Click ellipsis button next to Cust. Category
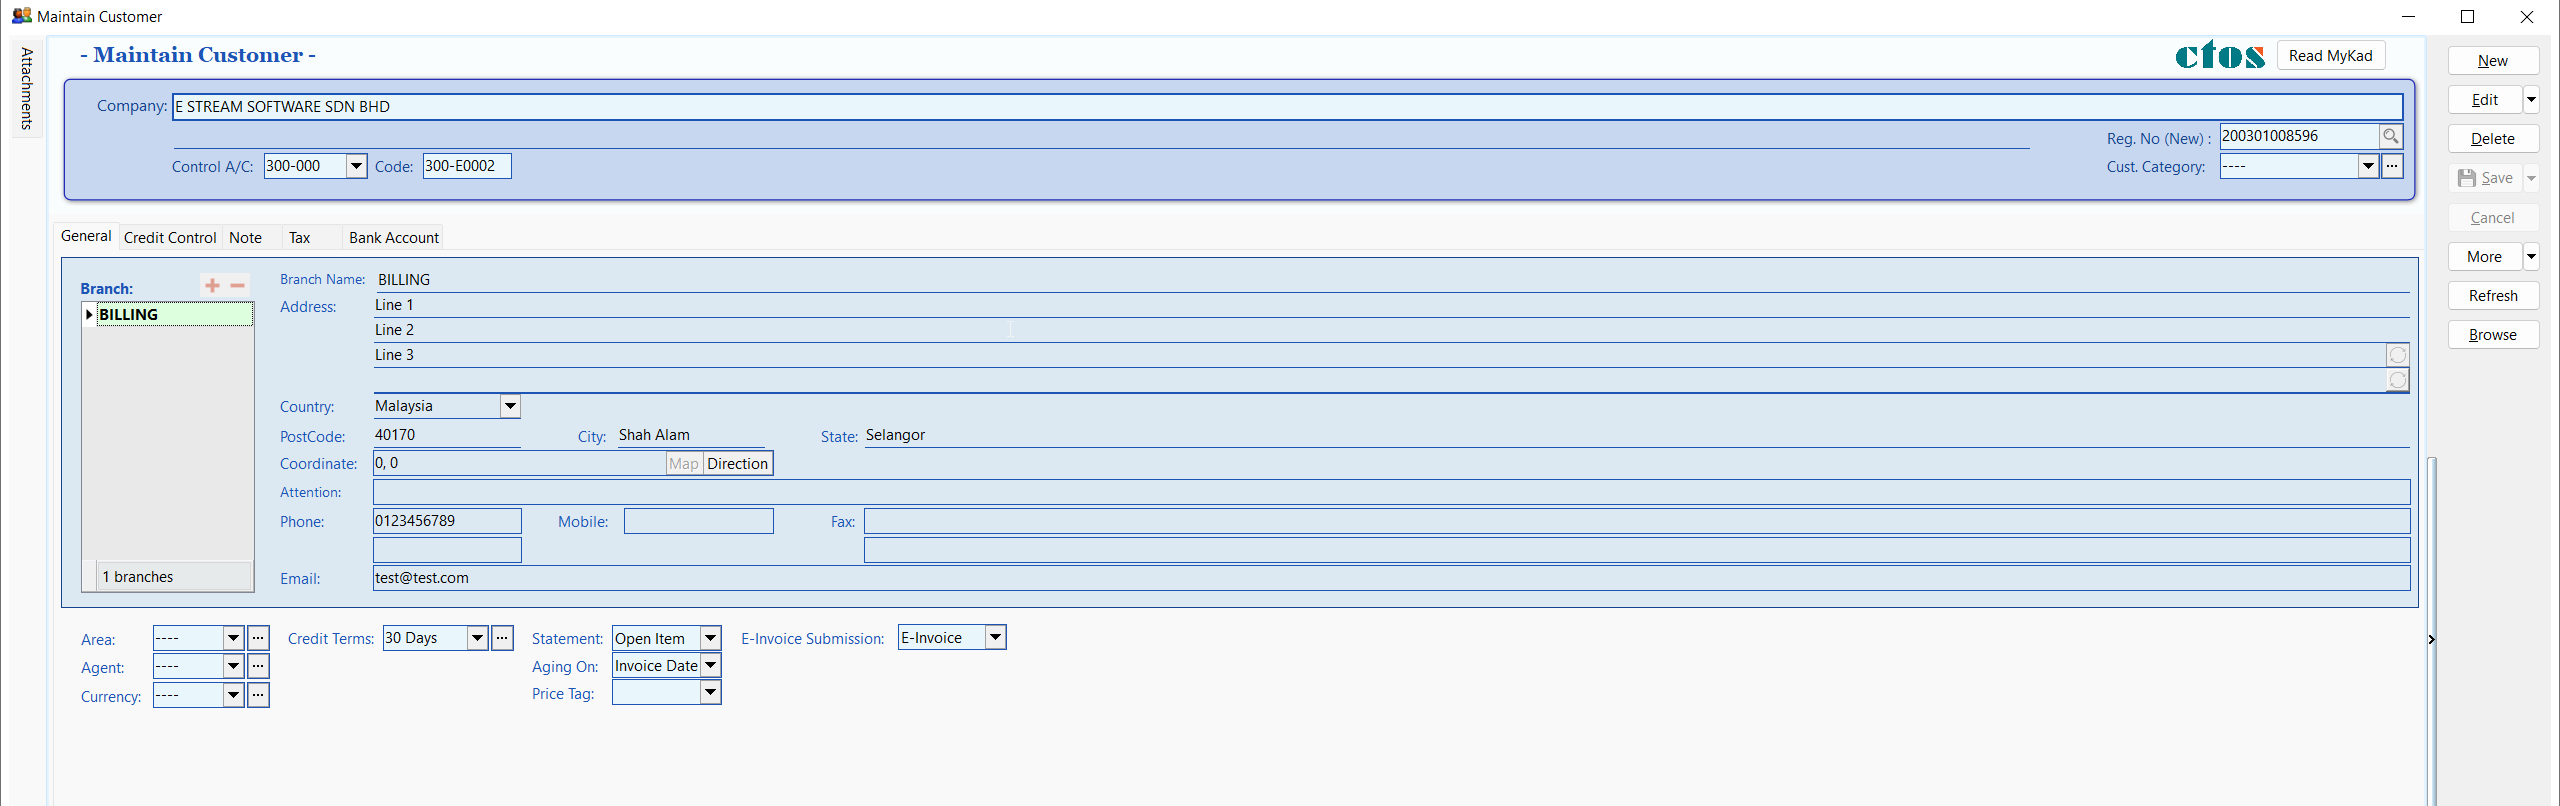 pyautogui.click(x=2392, y=167)
